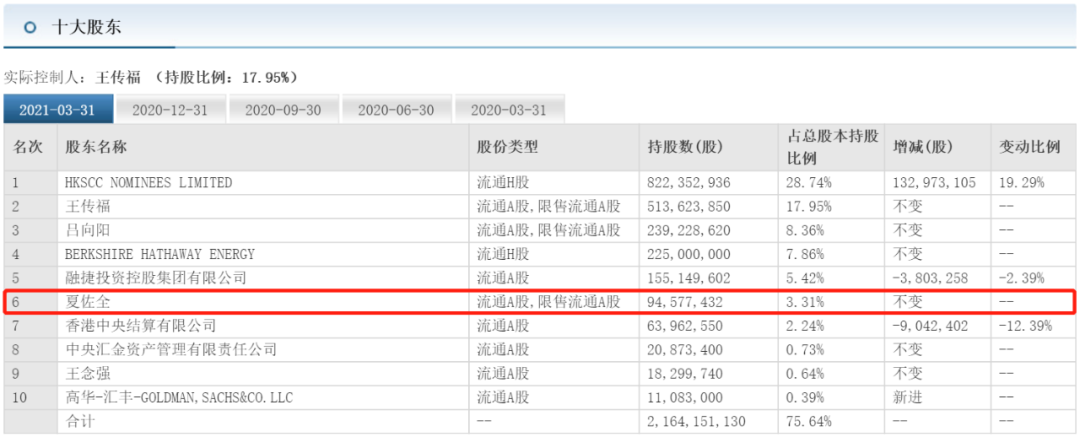Screen dimensions: 1080x437
Task: Click holding value 63,962,550
Action: click(683, 326)
